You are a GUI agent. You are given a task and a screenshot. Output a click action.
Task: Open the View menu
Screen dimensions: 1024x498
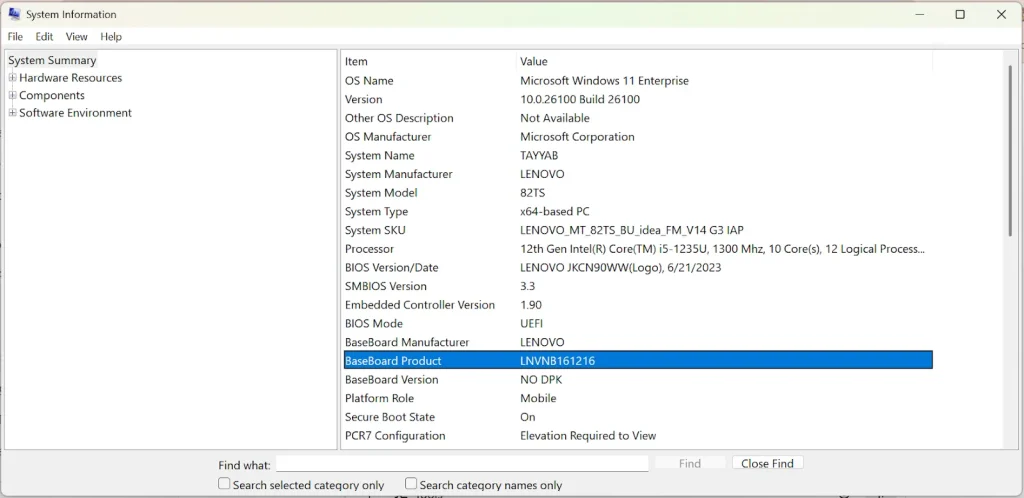77,37
